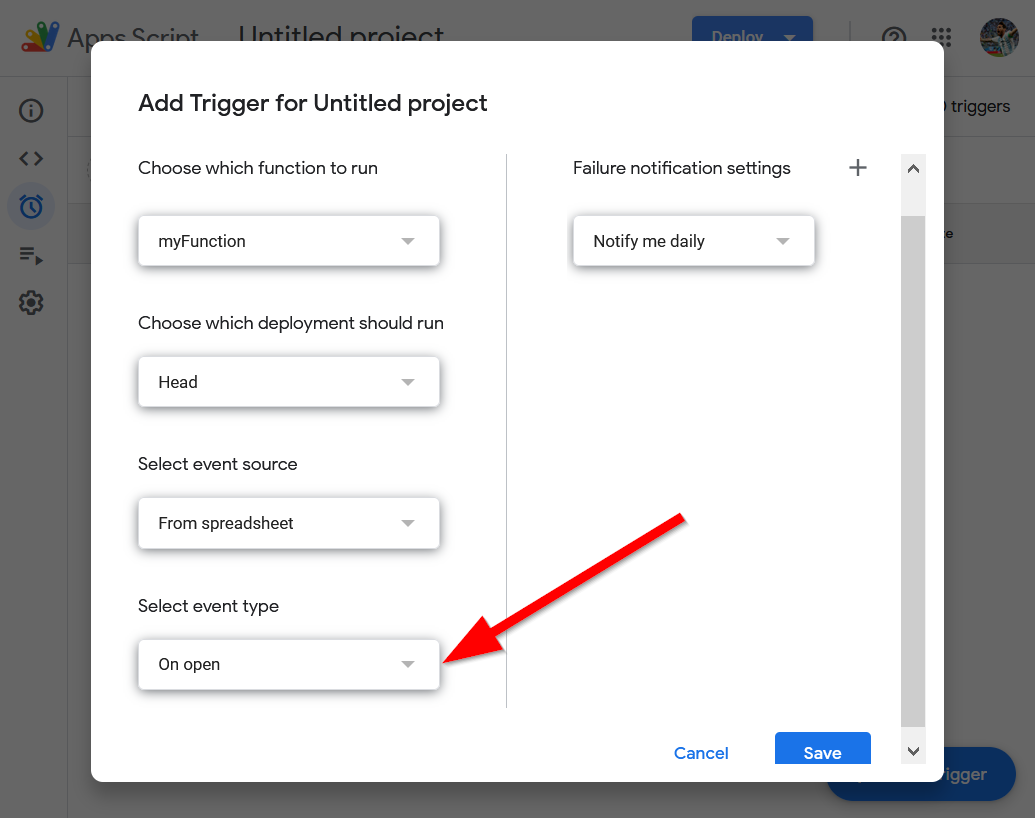Click the scrollbar up arrow in dialog
1035x818 pixels.
click(913, 169)
